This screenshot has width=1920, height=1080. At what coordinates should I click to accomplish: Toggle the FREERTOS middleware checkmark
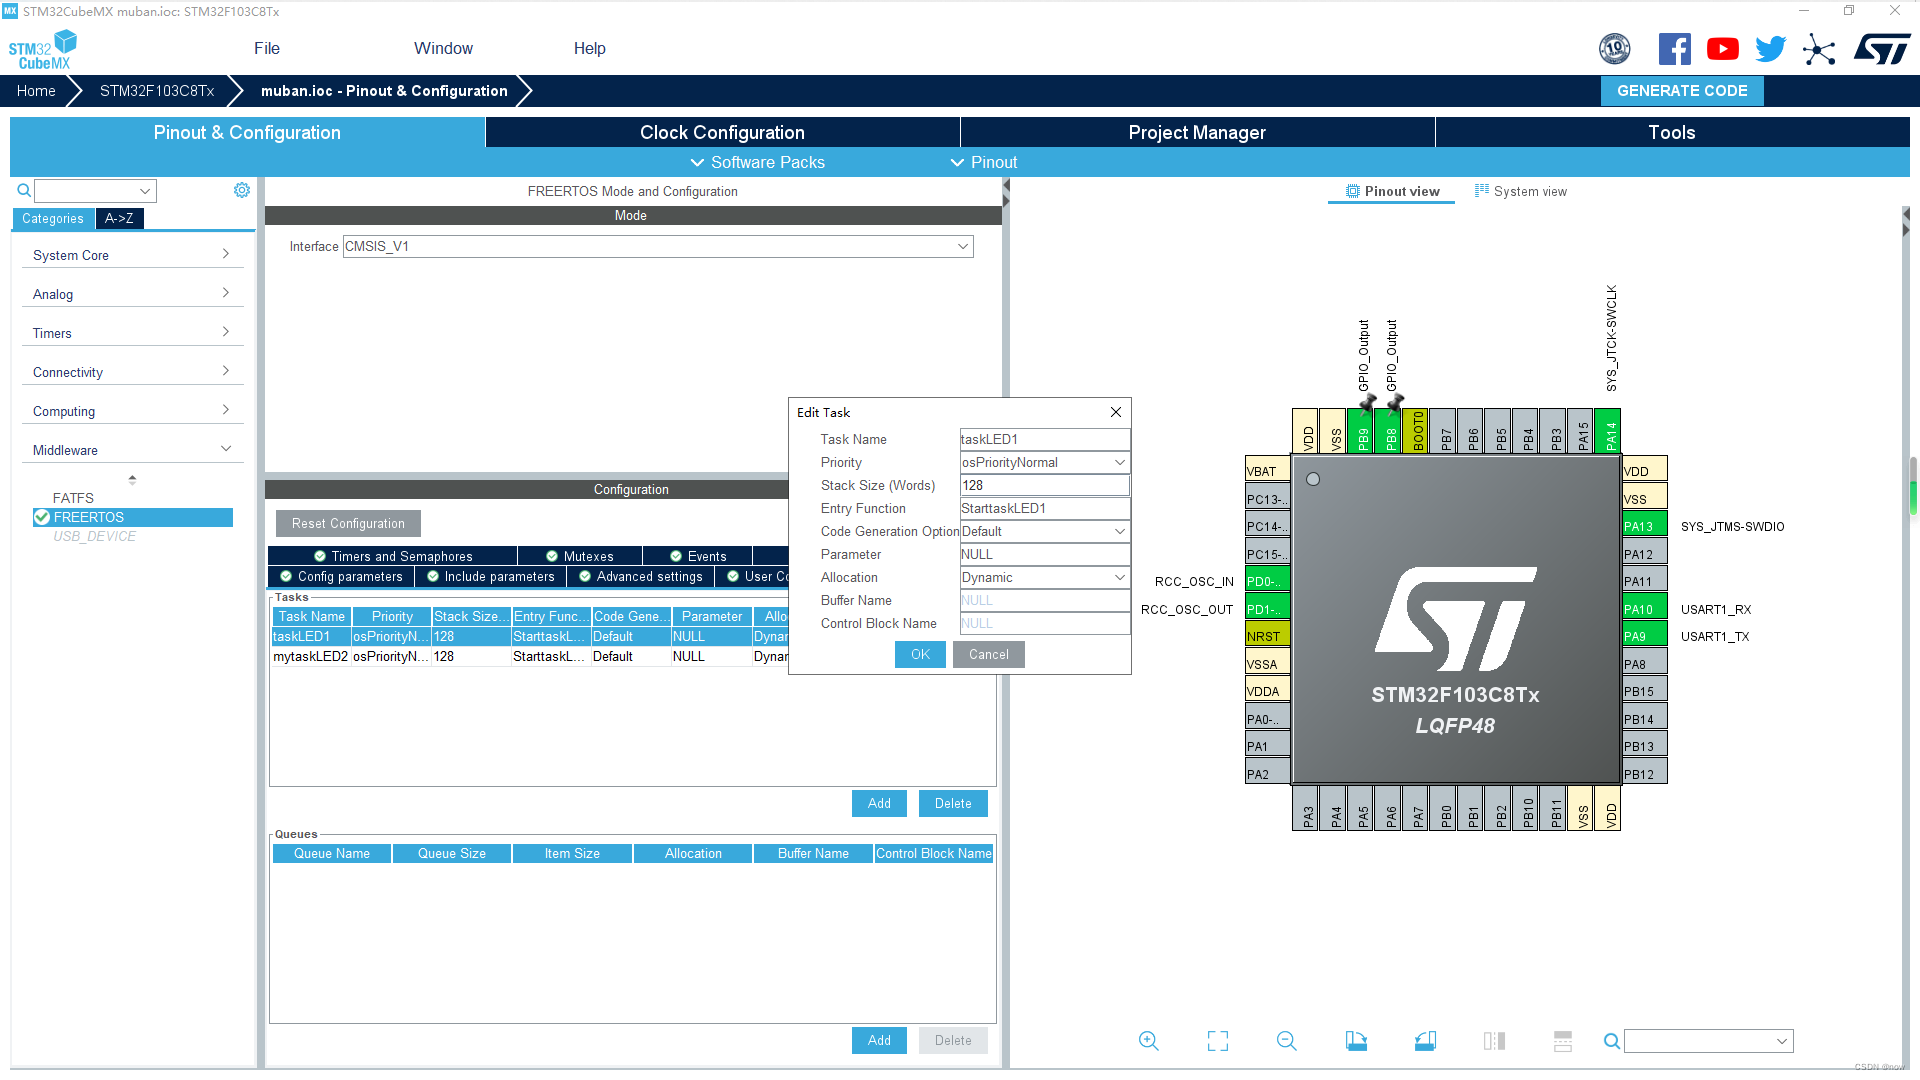(42, 517)
